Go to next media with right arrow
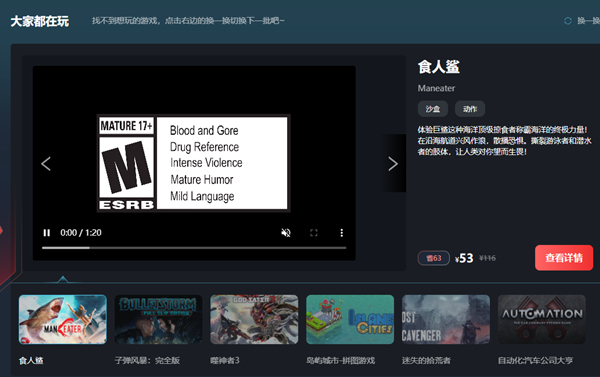Viewport: 600px width, 377px height. [x=393, y=164]
